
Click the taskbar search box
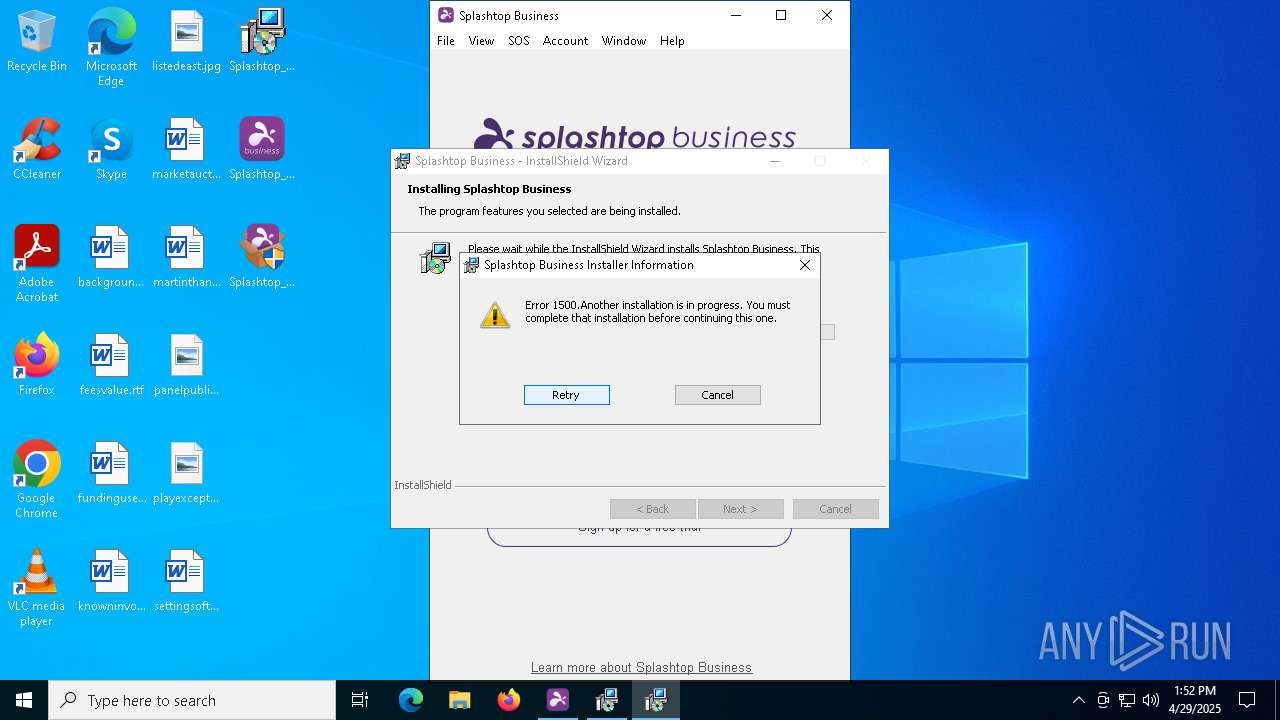[x=192, y=700]
